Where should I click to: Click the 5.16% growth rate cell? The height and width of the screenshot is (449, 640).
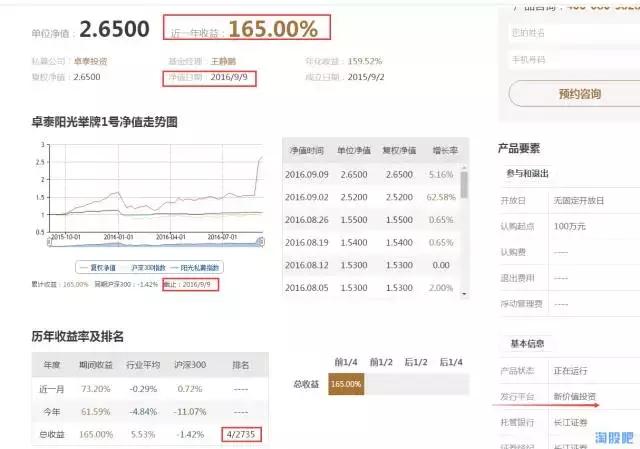click(x=441, y=175)
